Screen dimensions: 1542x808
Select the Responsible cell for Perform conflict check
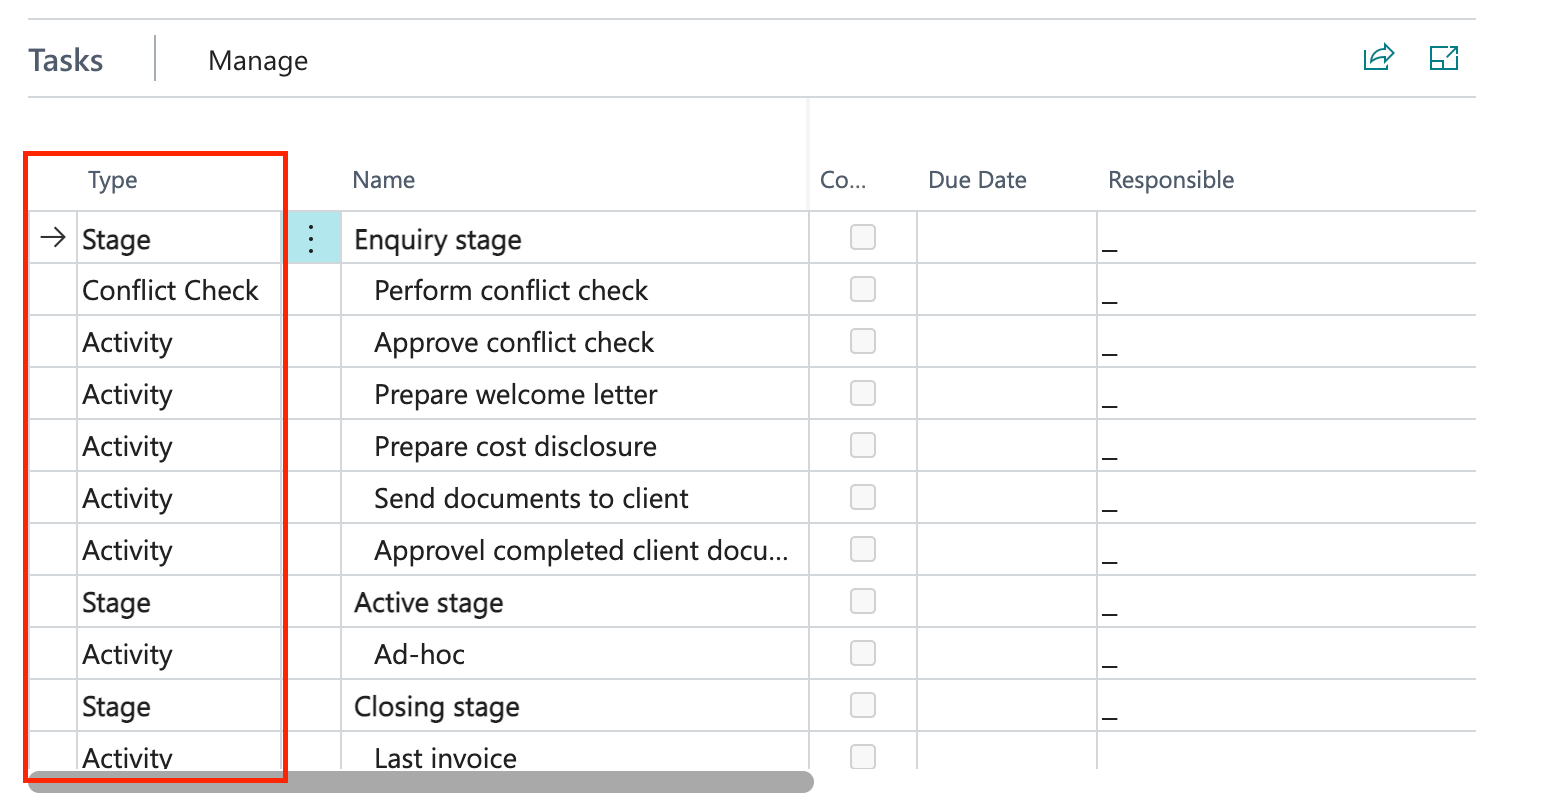point(1286,290)
